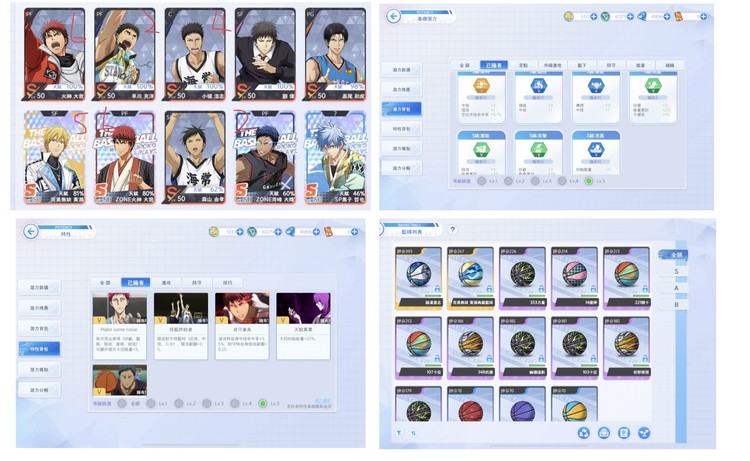Open 潛力獲取 sidebar button in 特性 screen
Viewport: 750px width, 461px height.
pyautogui.click(x=39, y=370)
